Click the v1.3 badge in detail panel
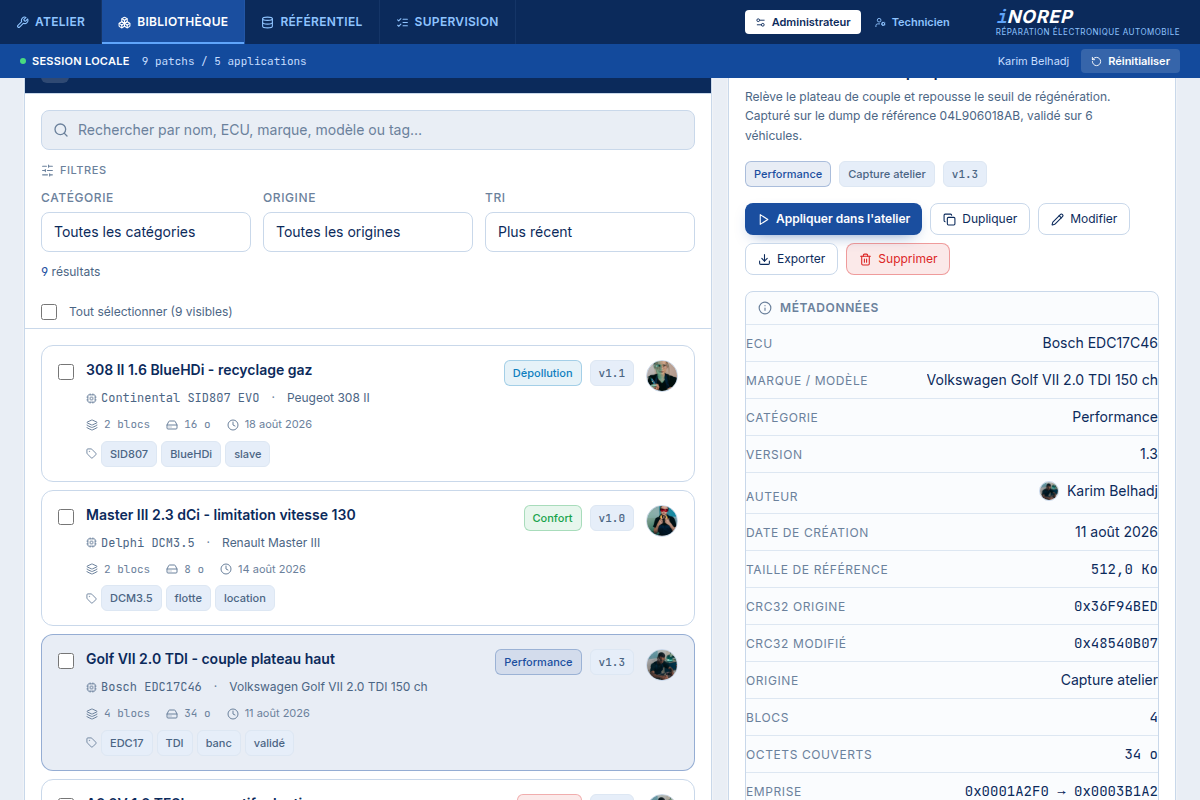Image resolution: width=1200 pixels, height=800 pixels. [x=965, y=174]
